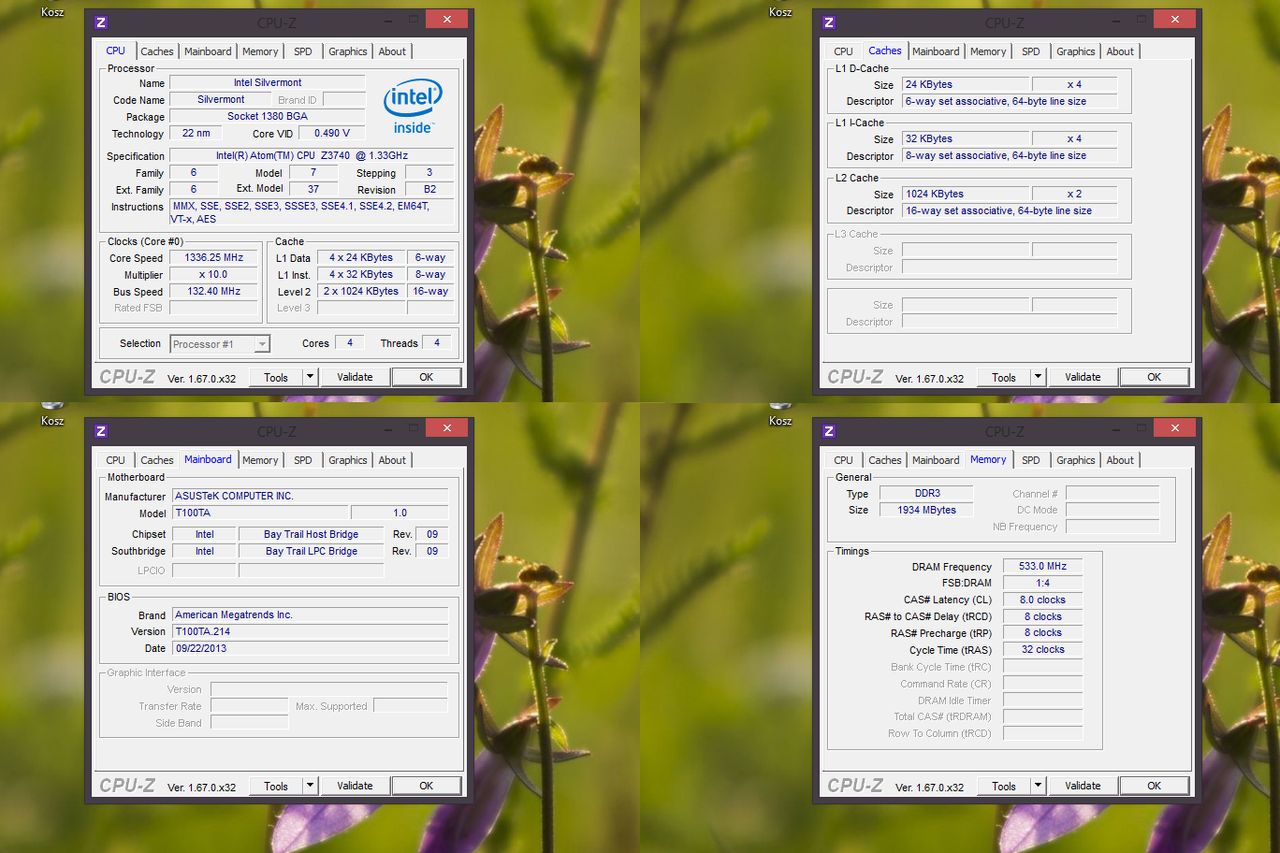Open the Processor #1 selection dropdown
1280x853 pixels.
click(x=262, y=344)
